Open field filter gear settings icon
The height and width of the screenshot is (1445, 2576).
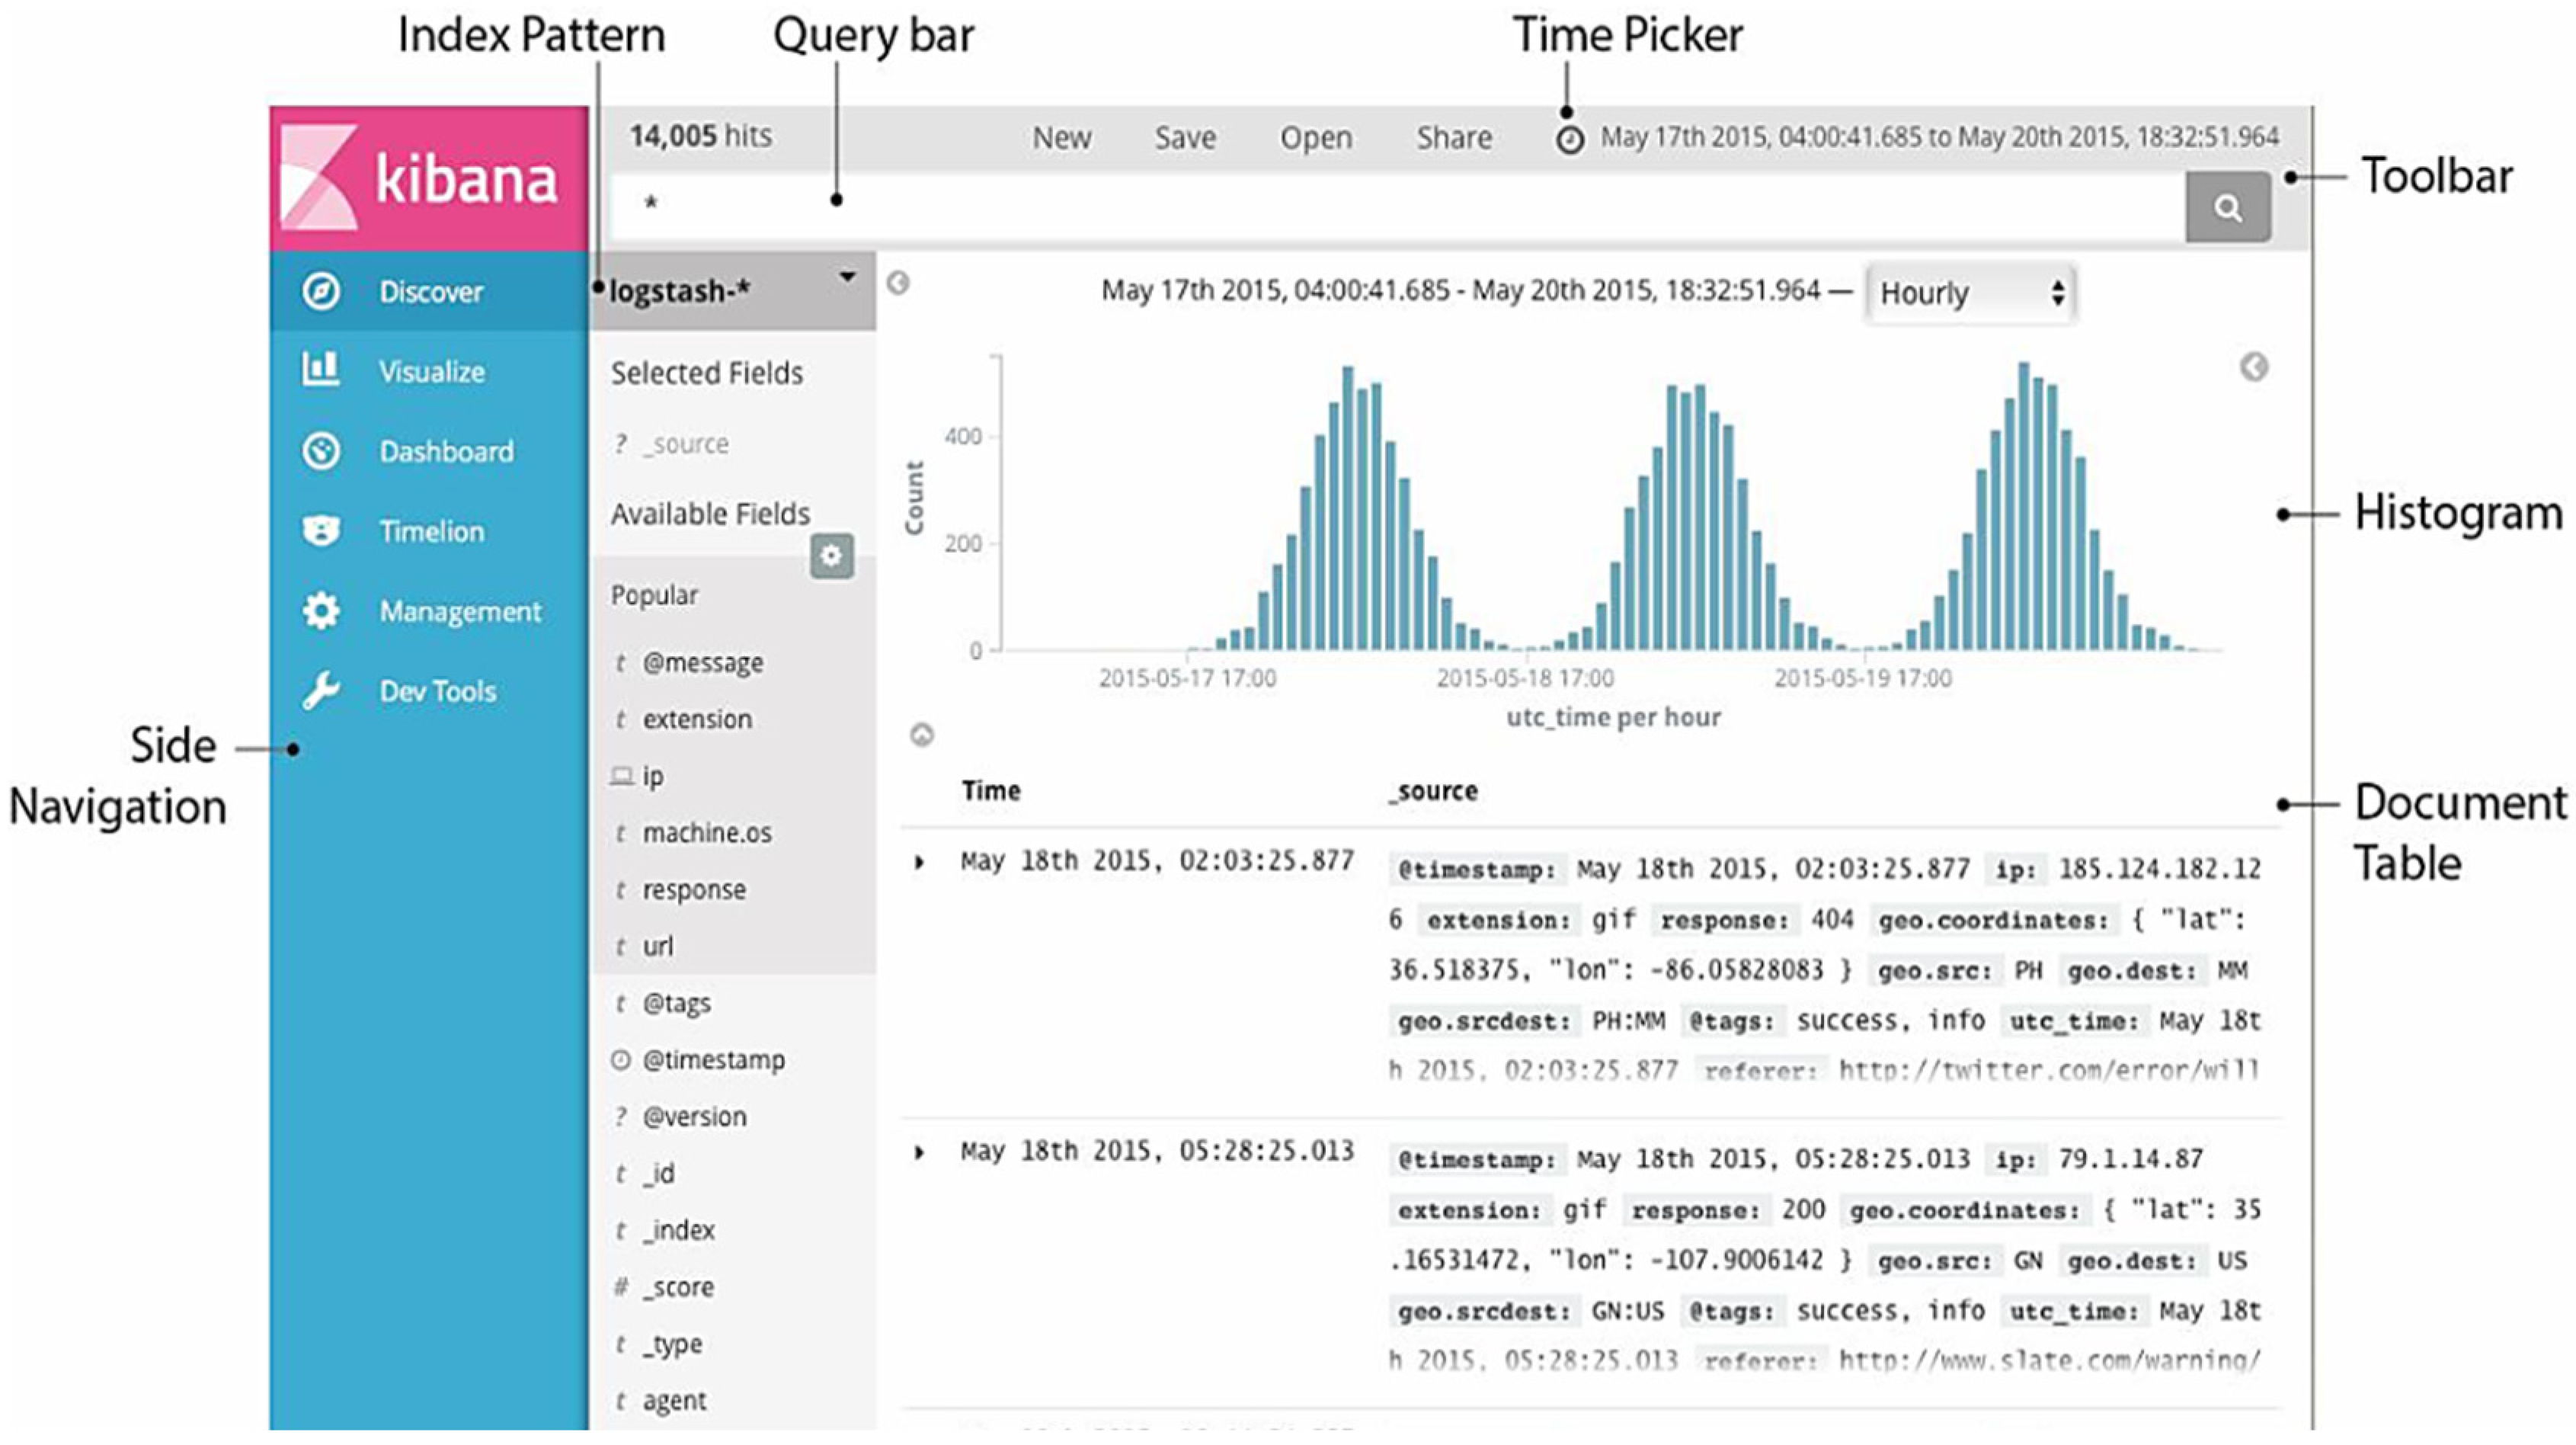(x=831, y=555)
